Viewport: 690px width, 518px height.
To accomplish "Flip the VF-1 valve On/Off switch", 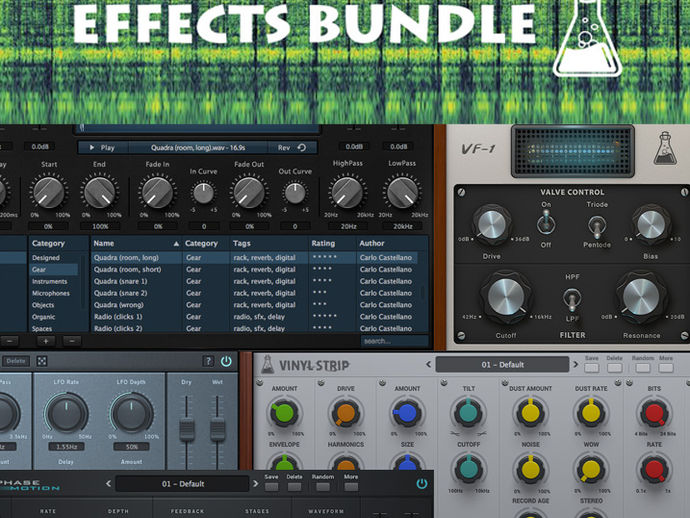I will (546, 223).
